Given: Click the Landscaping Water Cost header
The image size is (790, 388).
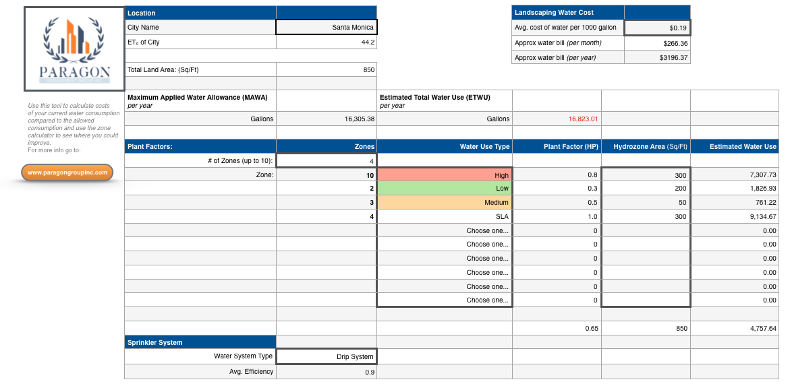Looking at the screenshot, I should tap(568, 13).
